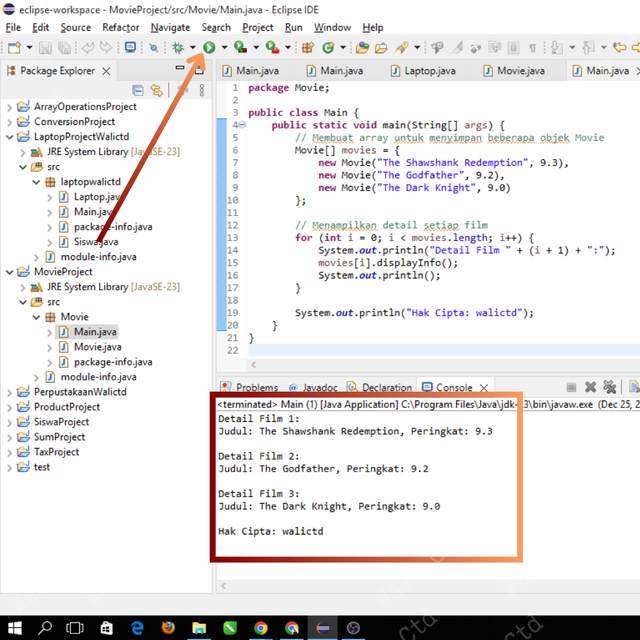Switch to the Problems tab
The width and height of the screenshot is (640, 640).
pos(256,387)
